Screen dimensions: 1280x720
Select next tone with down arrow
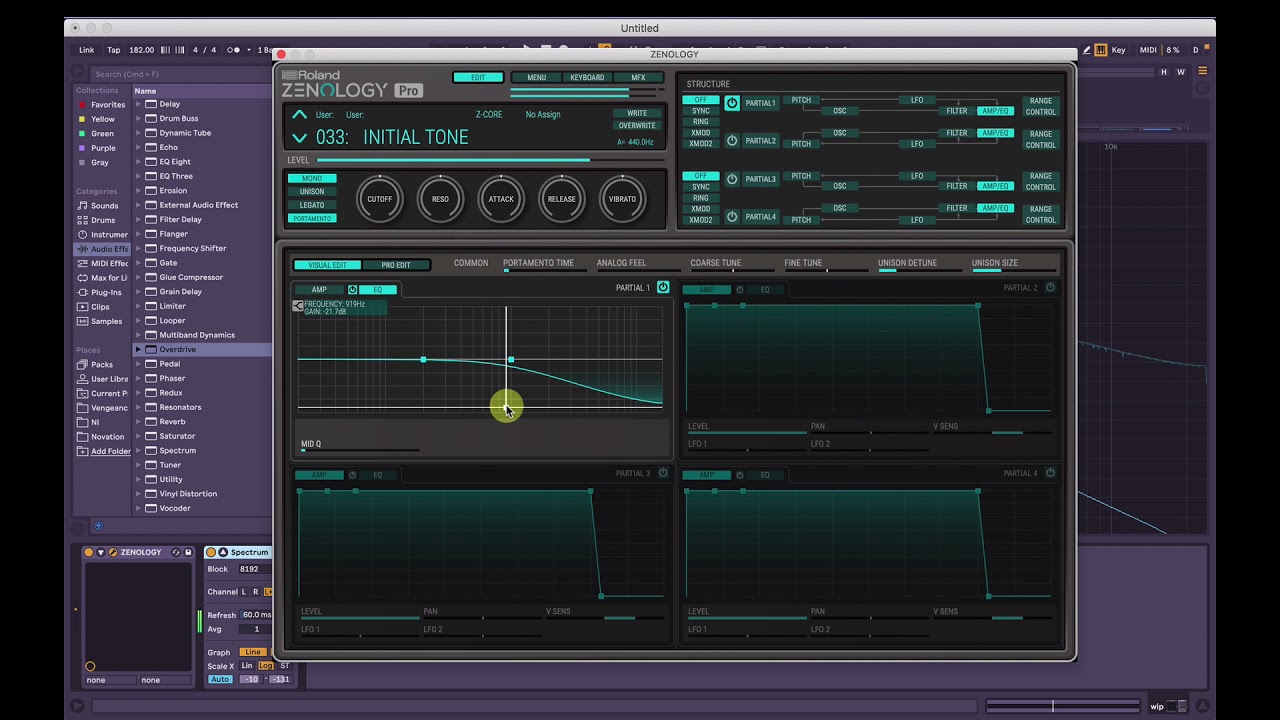(x=299, y=138)
